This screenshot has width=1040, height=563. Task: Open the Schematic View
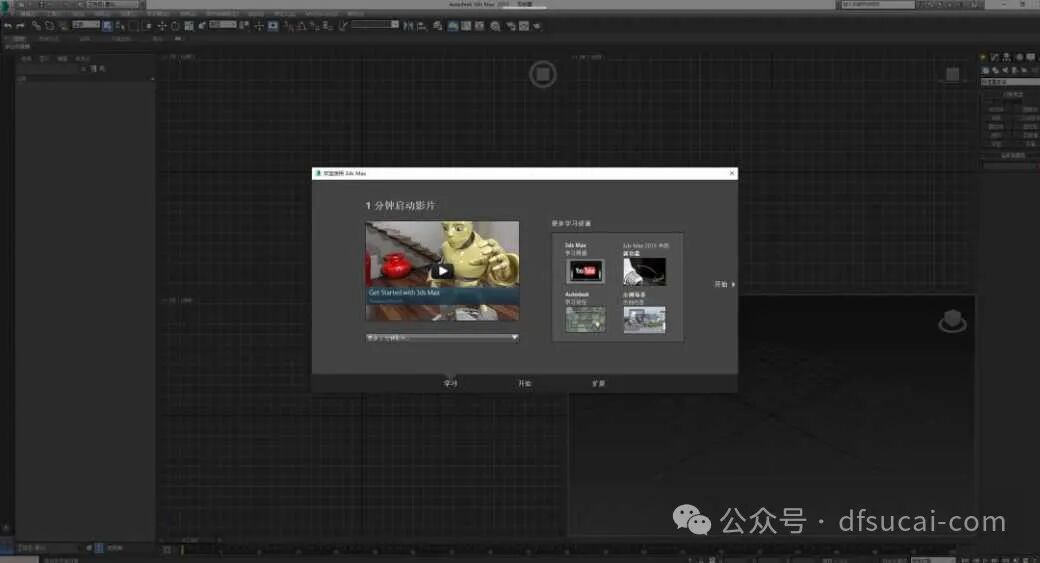click(480, 26)
